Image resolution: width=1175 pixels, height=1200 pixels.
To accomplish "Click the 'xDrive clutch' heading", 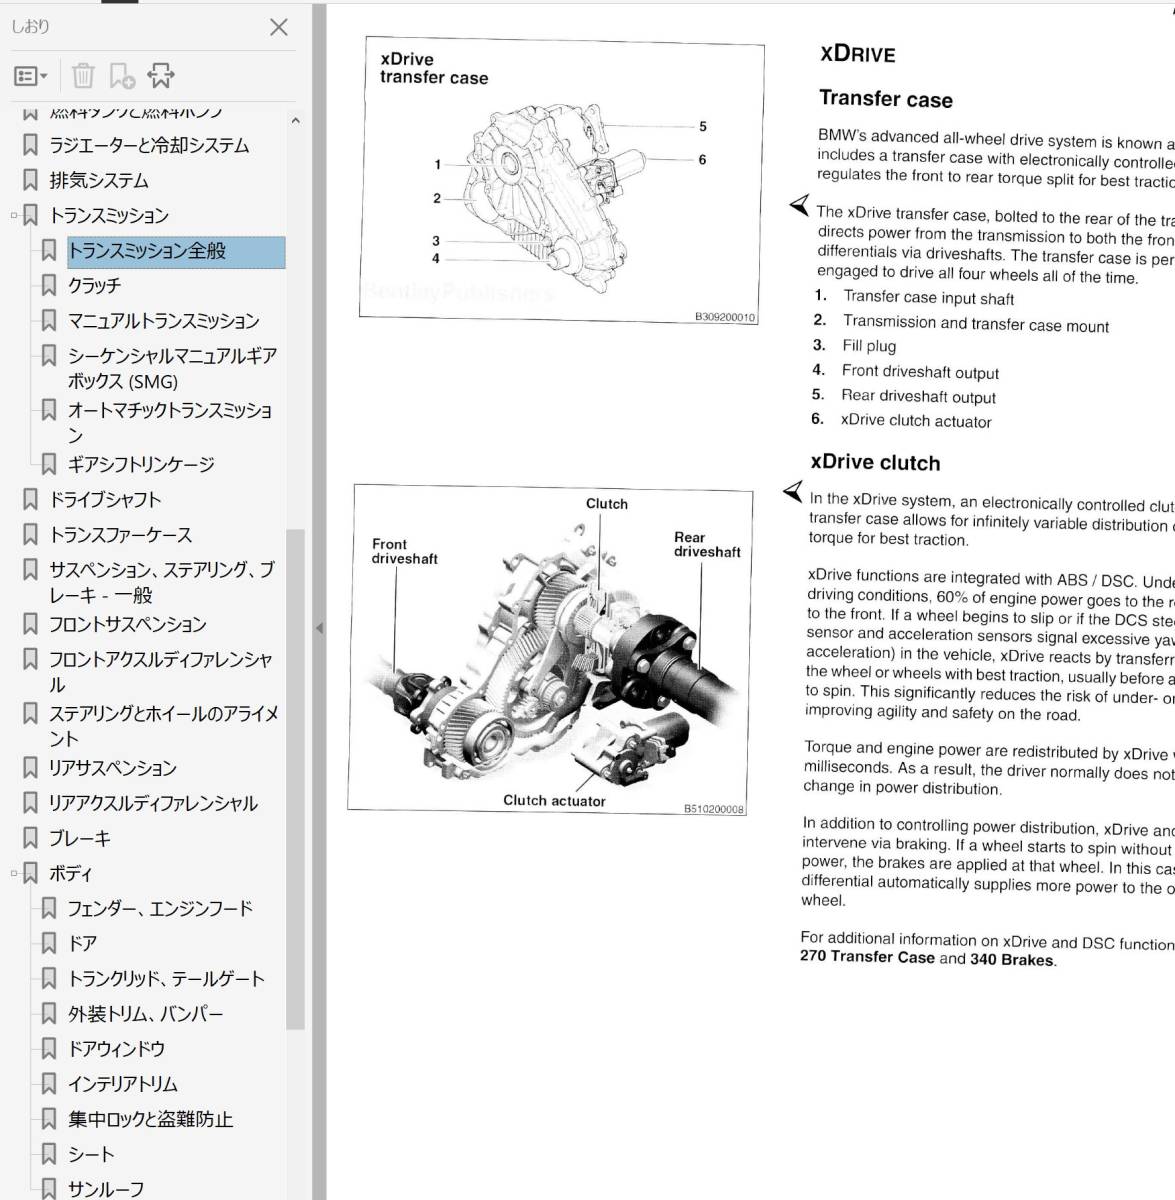I will [876, 463].
